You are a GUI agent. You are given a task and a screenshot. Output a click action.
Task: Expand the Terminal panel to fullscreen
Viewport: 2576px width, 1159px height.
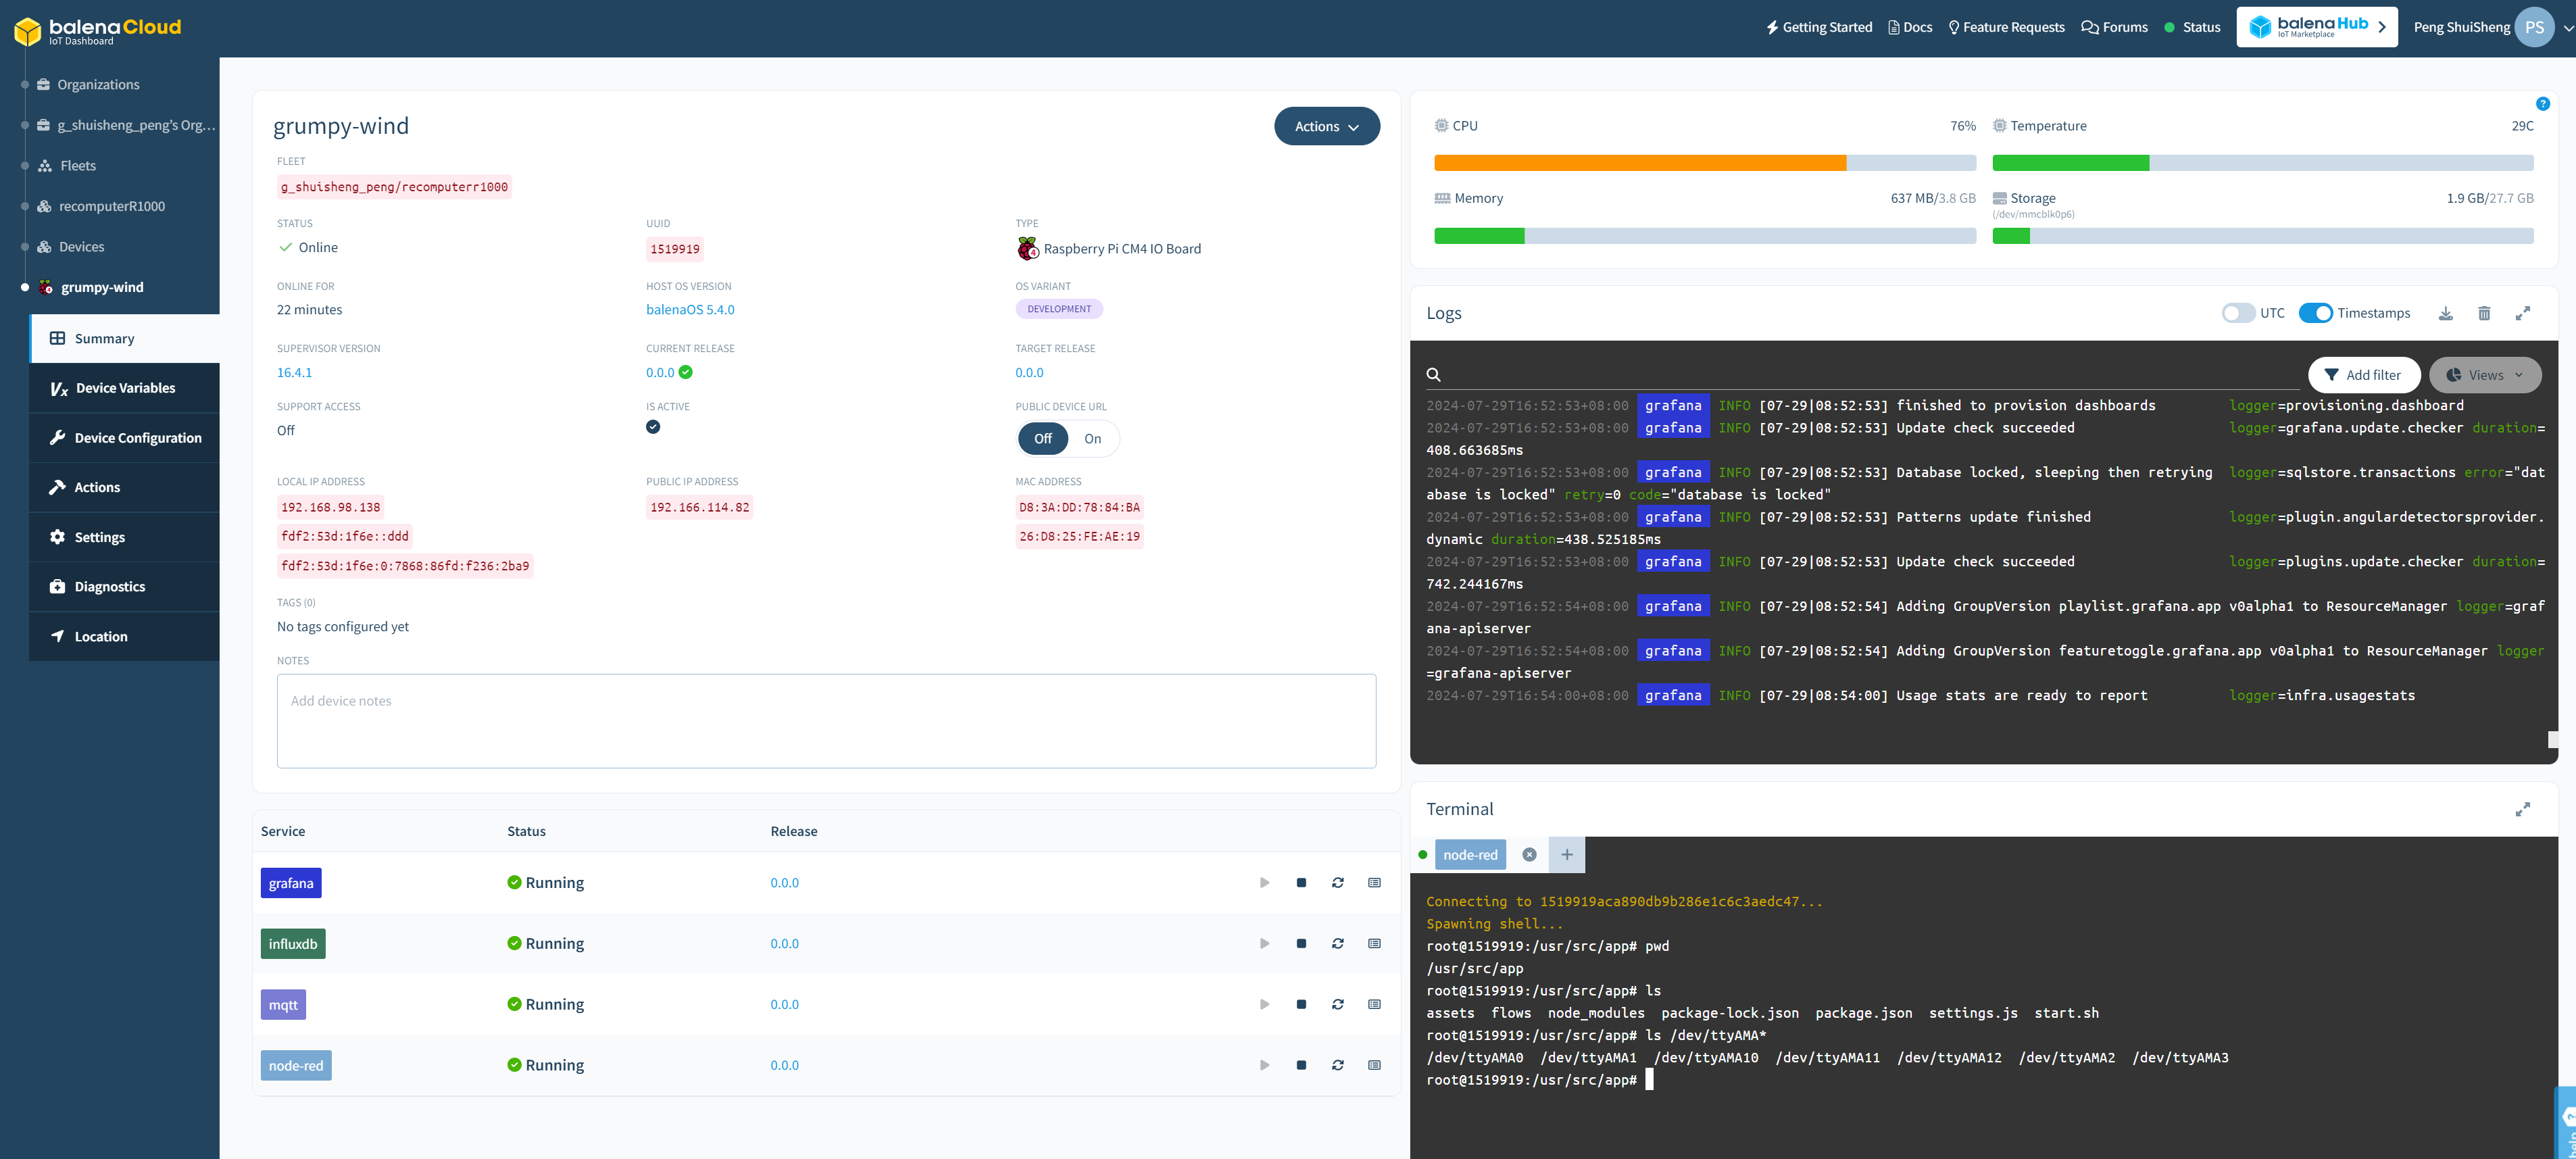(x=2523, y=810)
